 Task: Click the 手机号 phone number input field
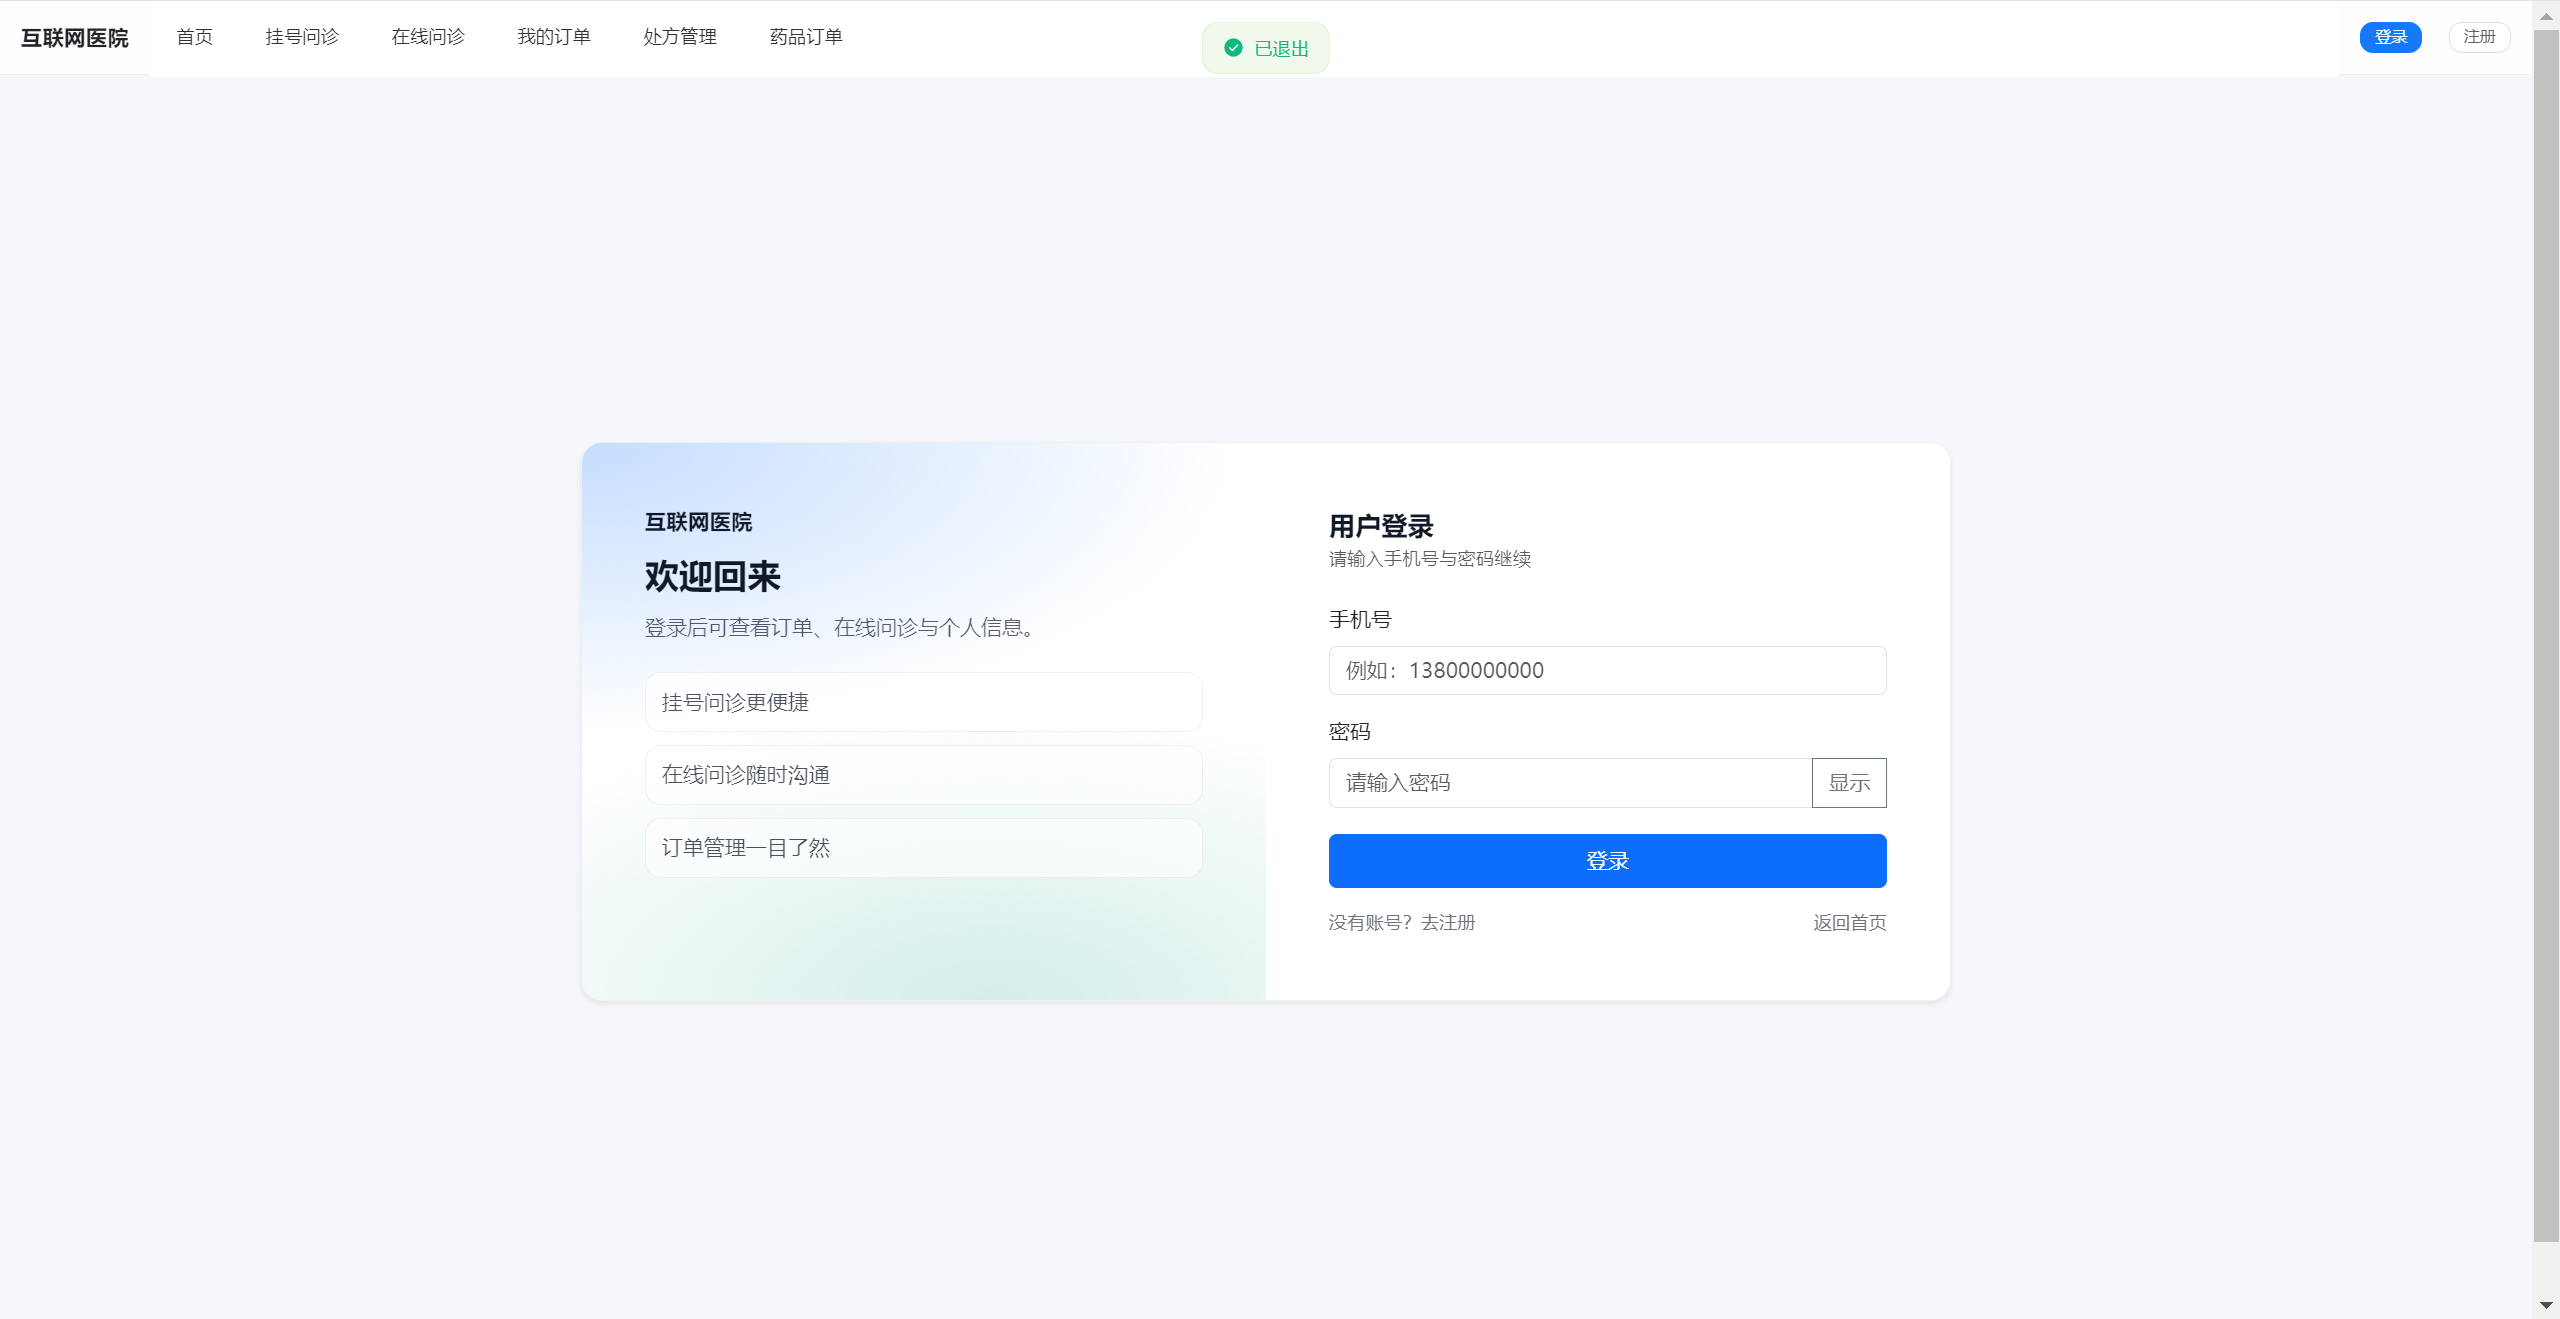[1606, 671]
